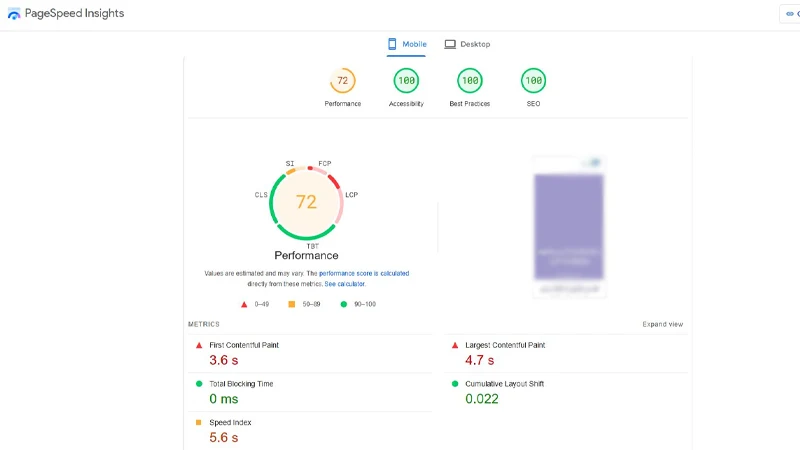This screenshot has width=800, height=450.
Task: Click the red triangle beside Largest Contentful Paint
Action: [x=455, y=345]
